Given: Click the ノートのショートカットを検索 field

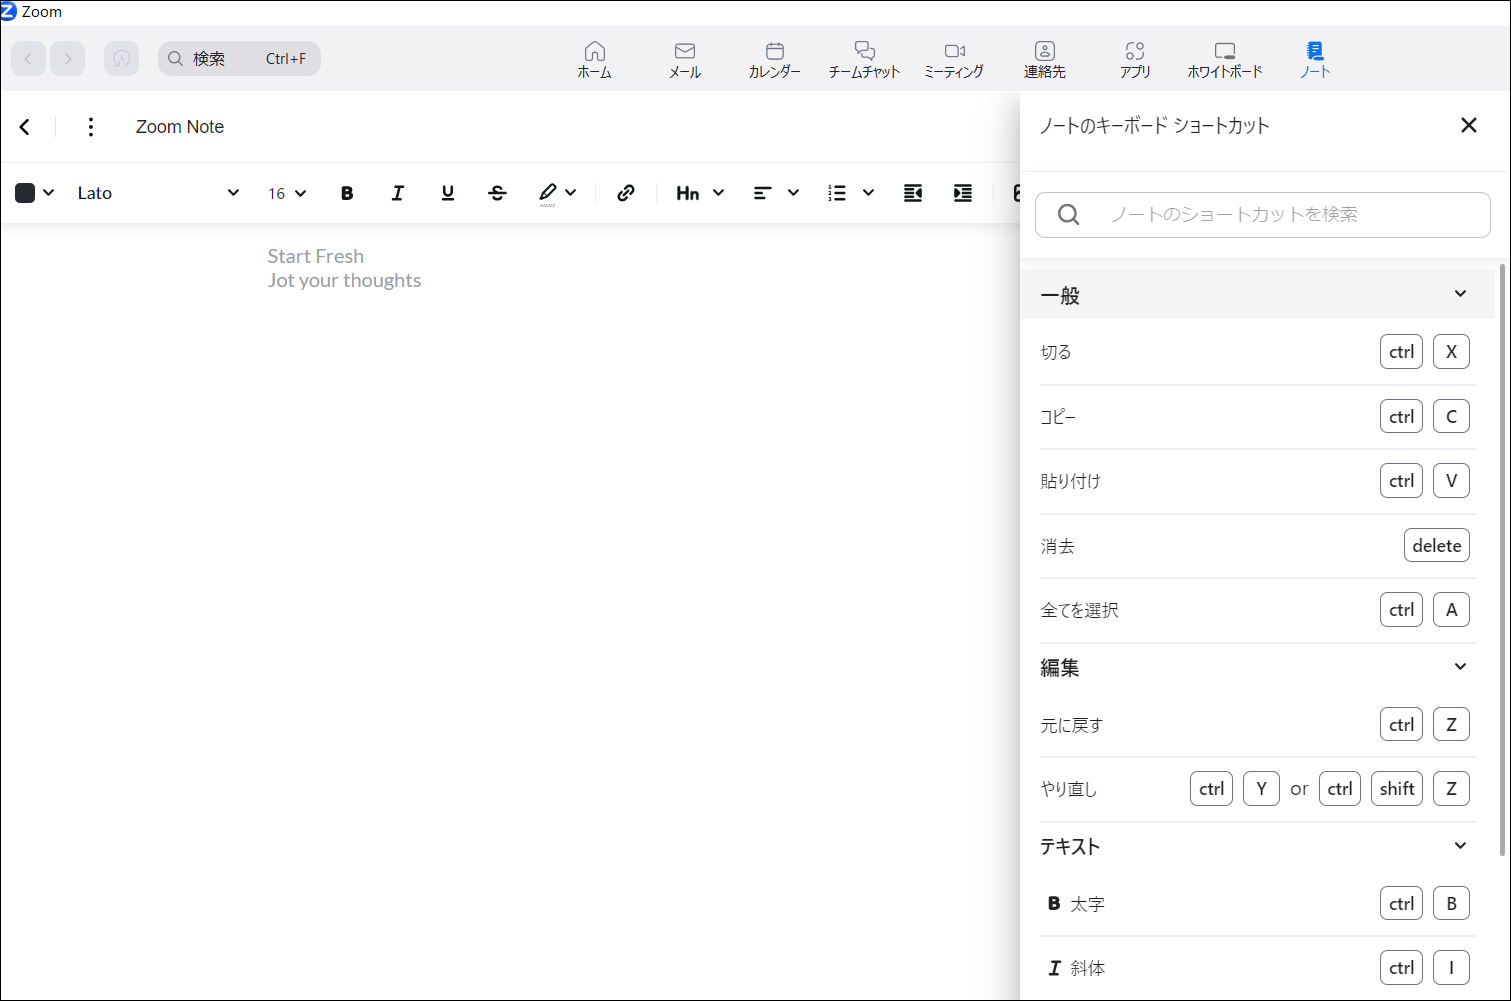Looking at the screenshot, I should [1262, 215].
